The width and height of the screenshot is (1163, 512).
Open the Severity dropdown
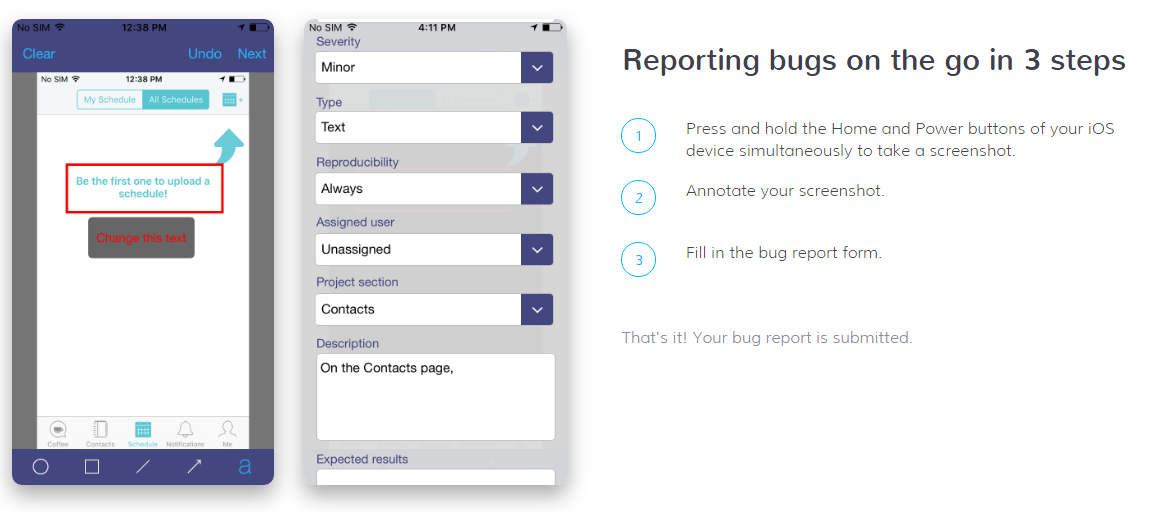pos(537,68)
